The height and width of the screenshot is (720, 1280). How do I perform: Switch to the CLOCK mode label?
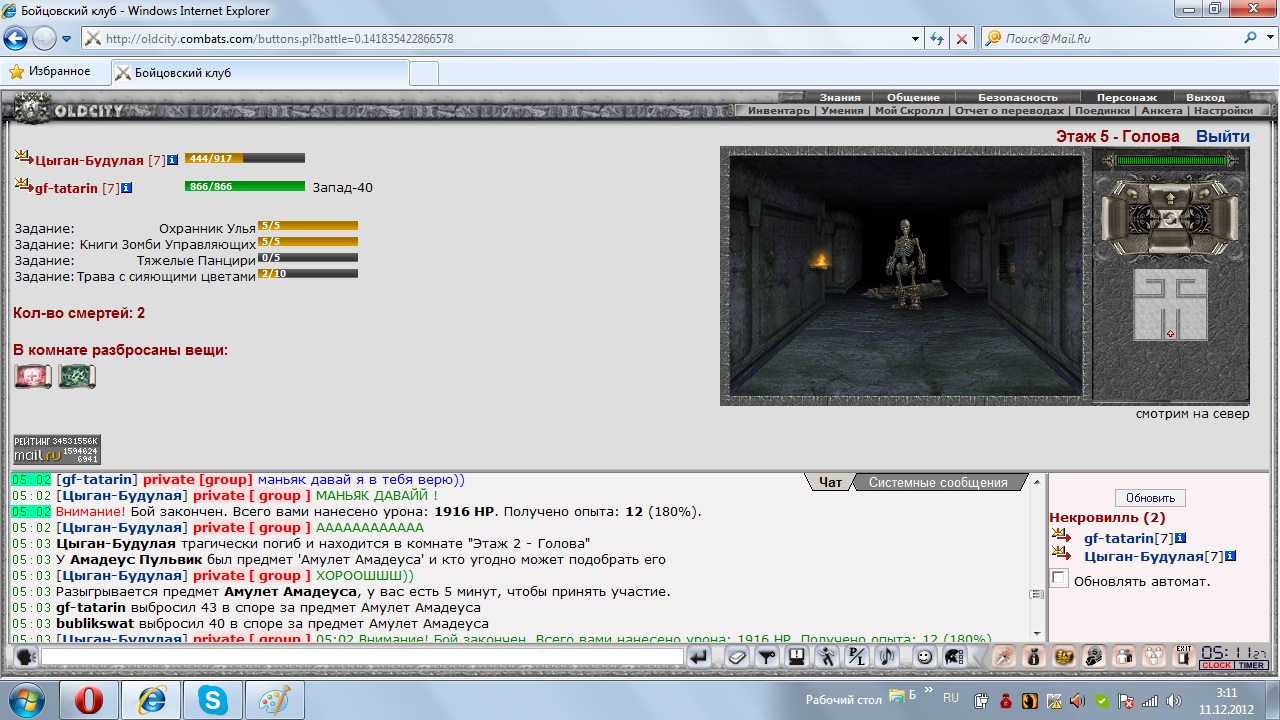(x=1216, y=665)
